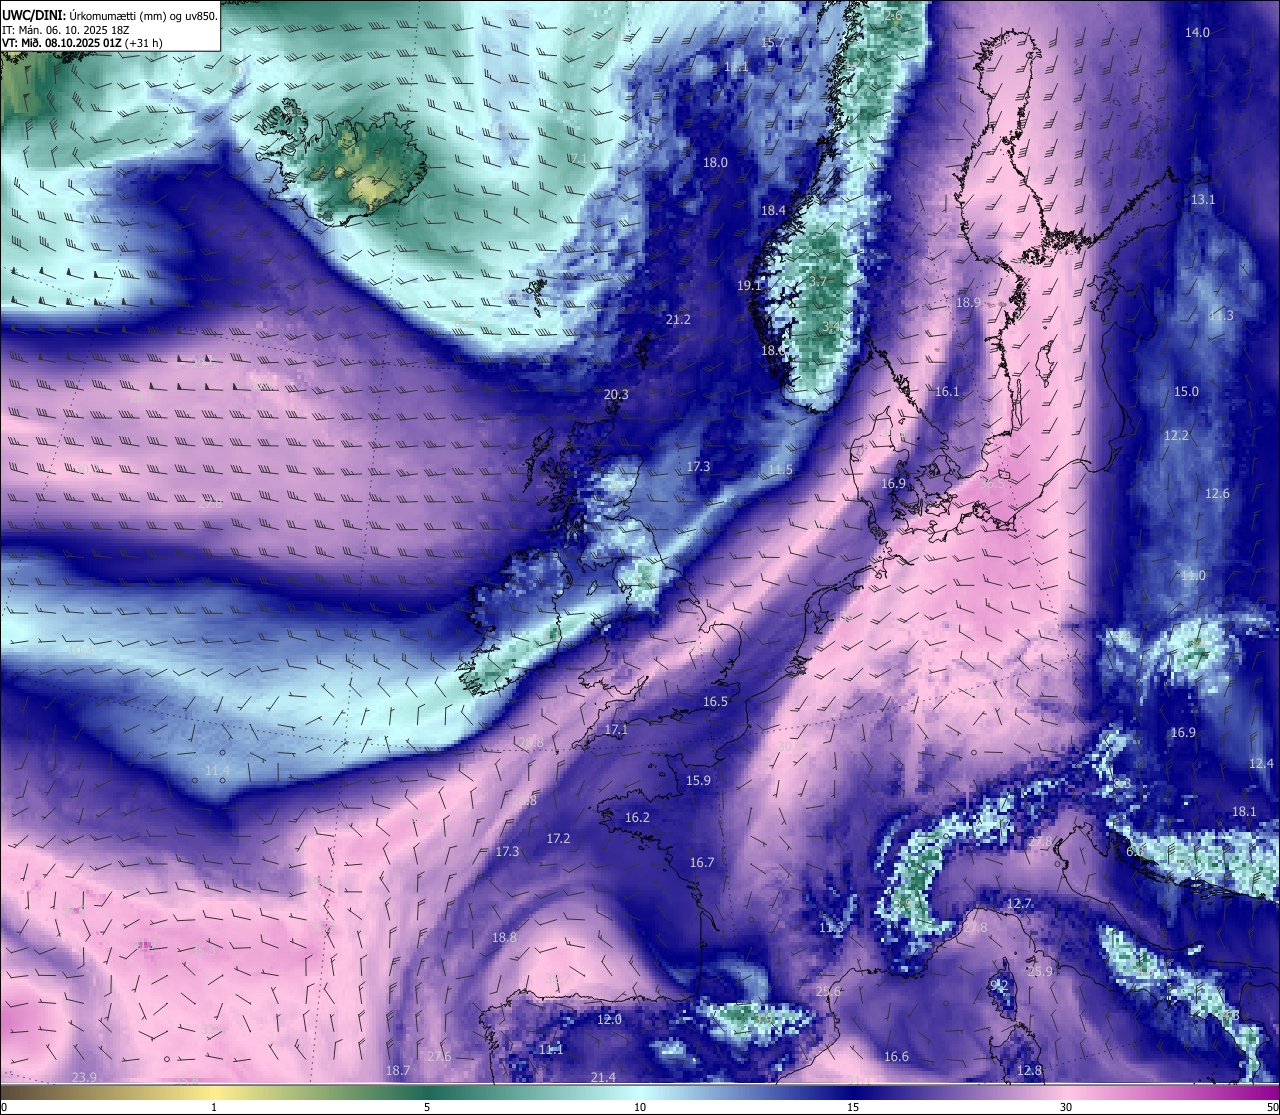Click the '16.5' value label
Screen dimensions: 1280x1115
coord(715,702)
